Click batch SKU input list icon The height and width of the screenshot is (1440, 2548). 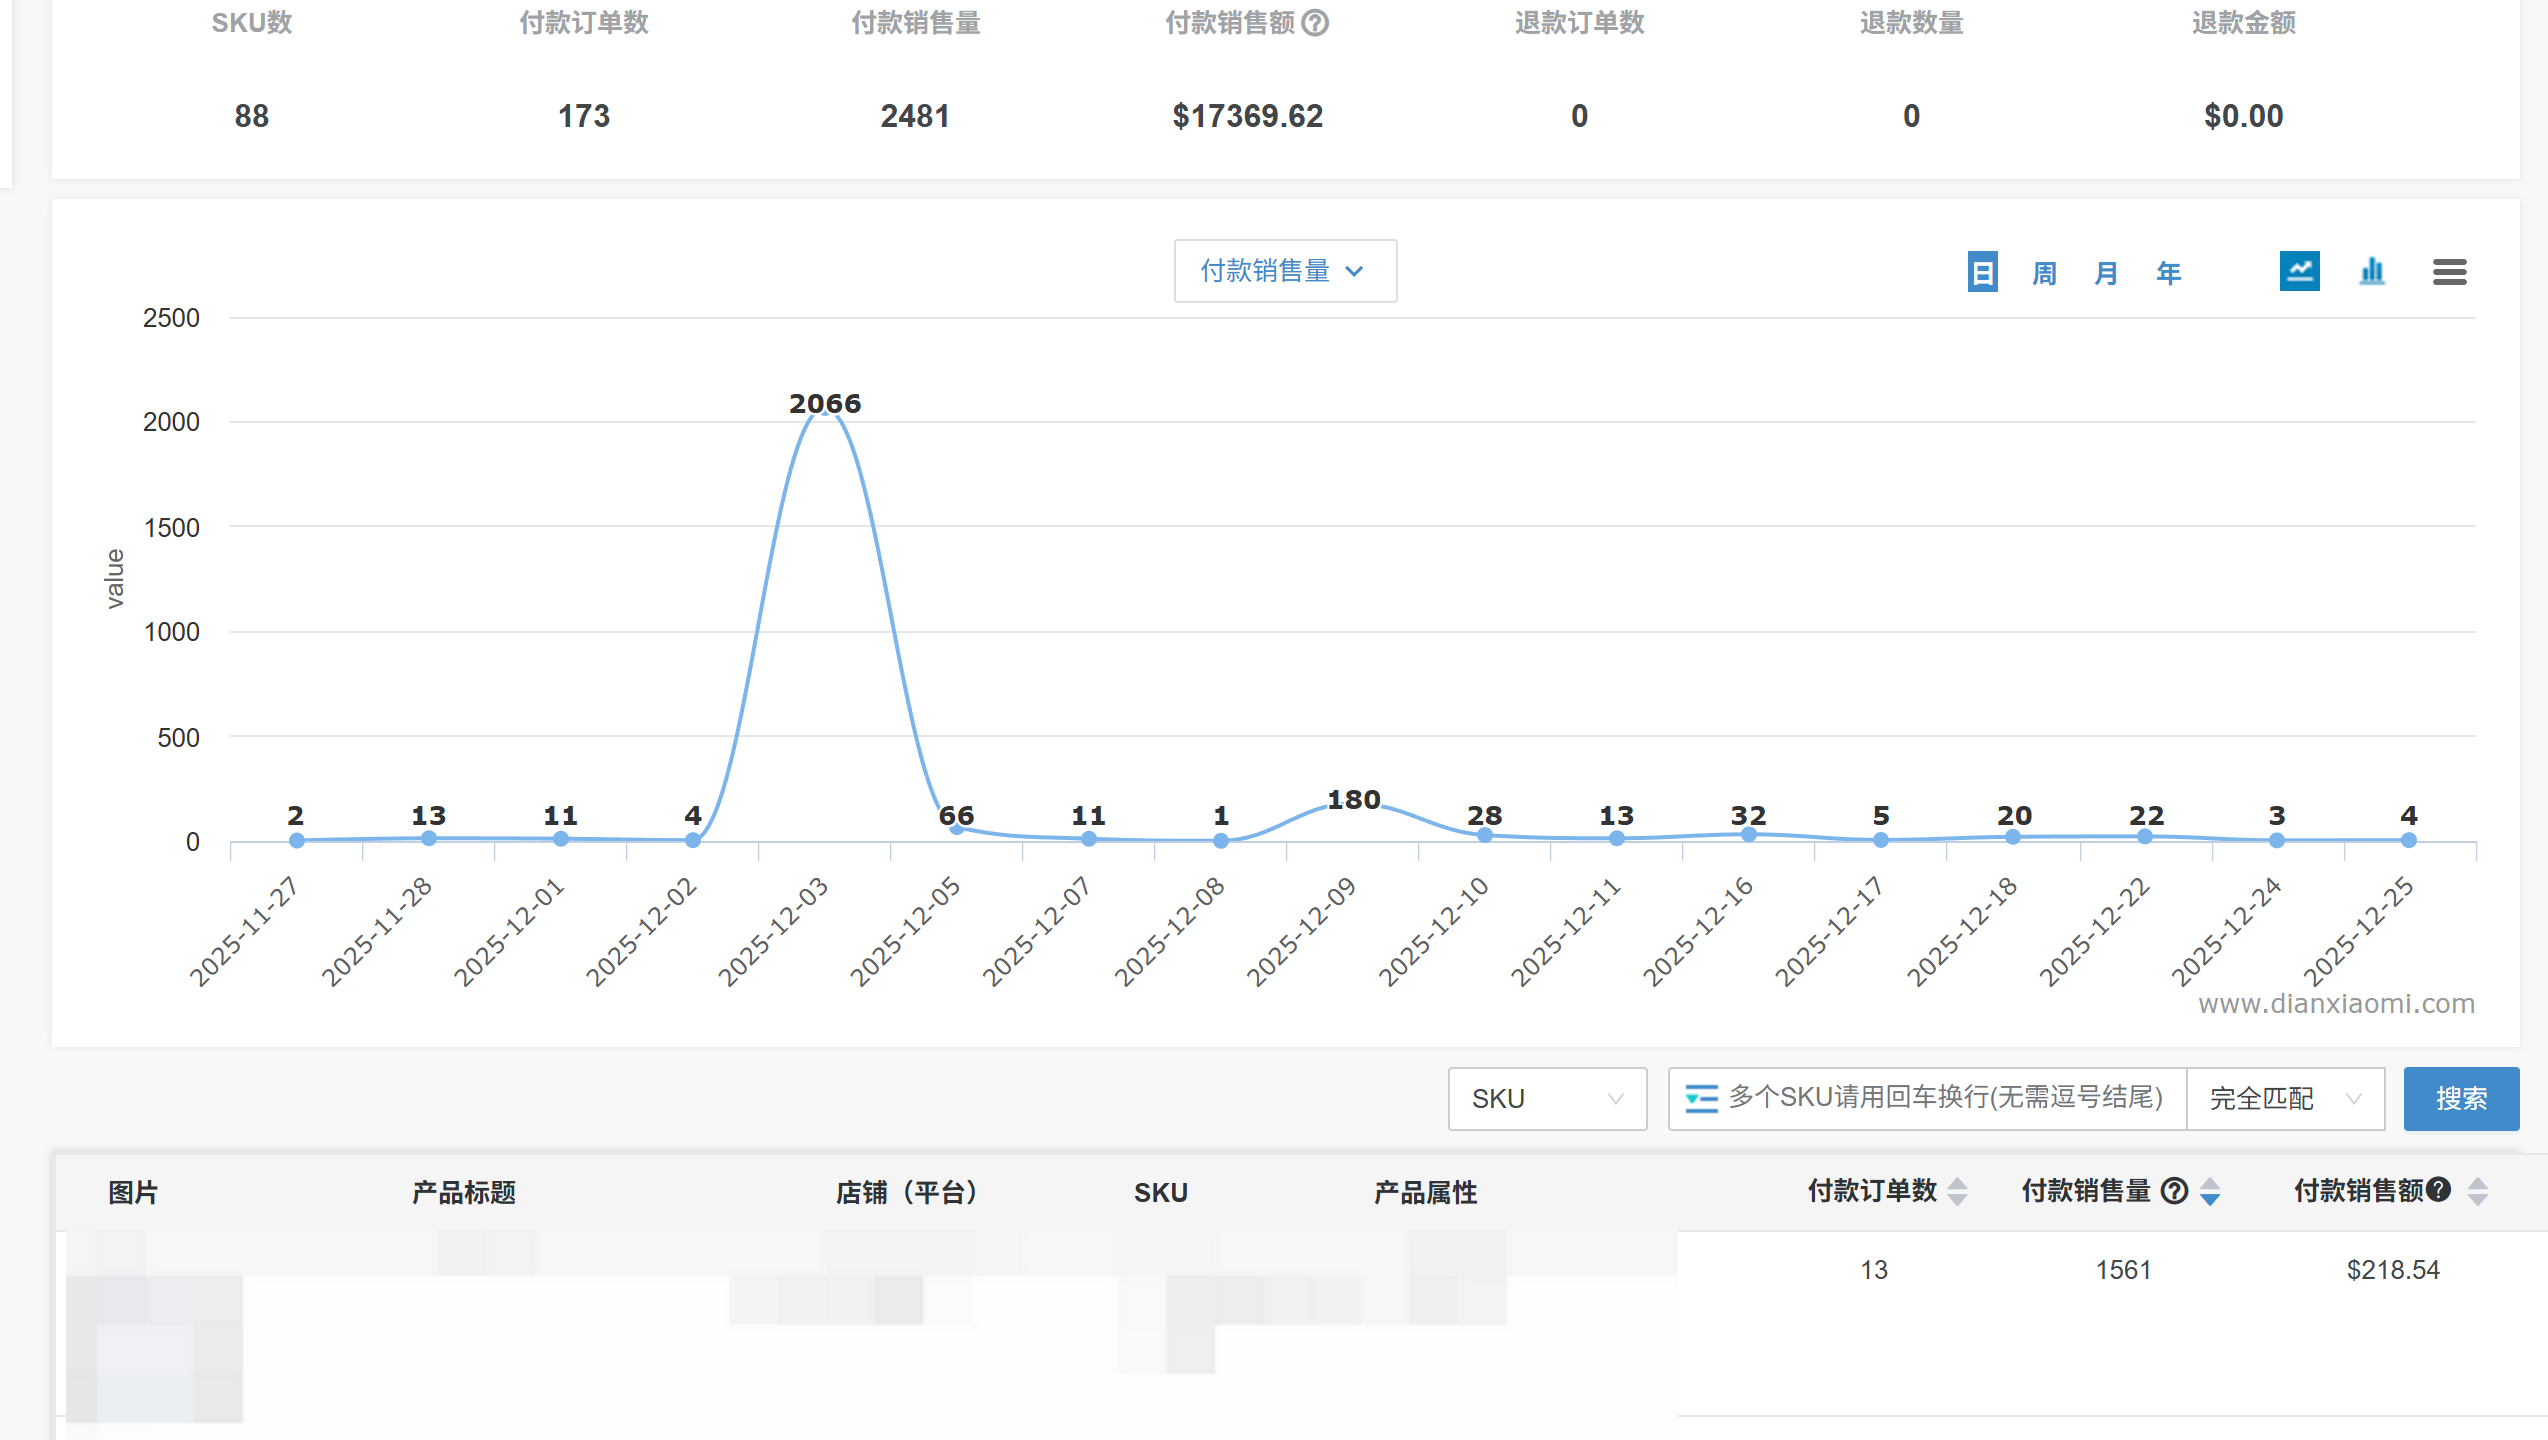(1701, 1098)
